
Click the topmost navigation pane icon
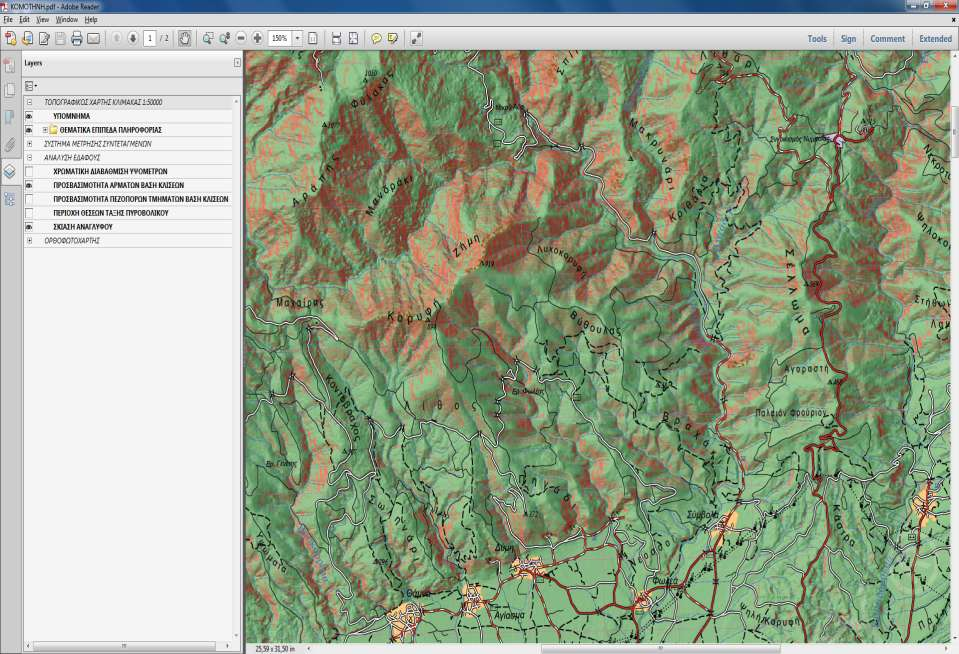click(x=10, y=65)
